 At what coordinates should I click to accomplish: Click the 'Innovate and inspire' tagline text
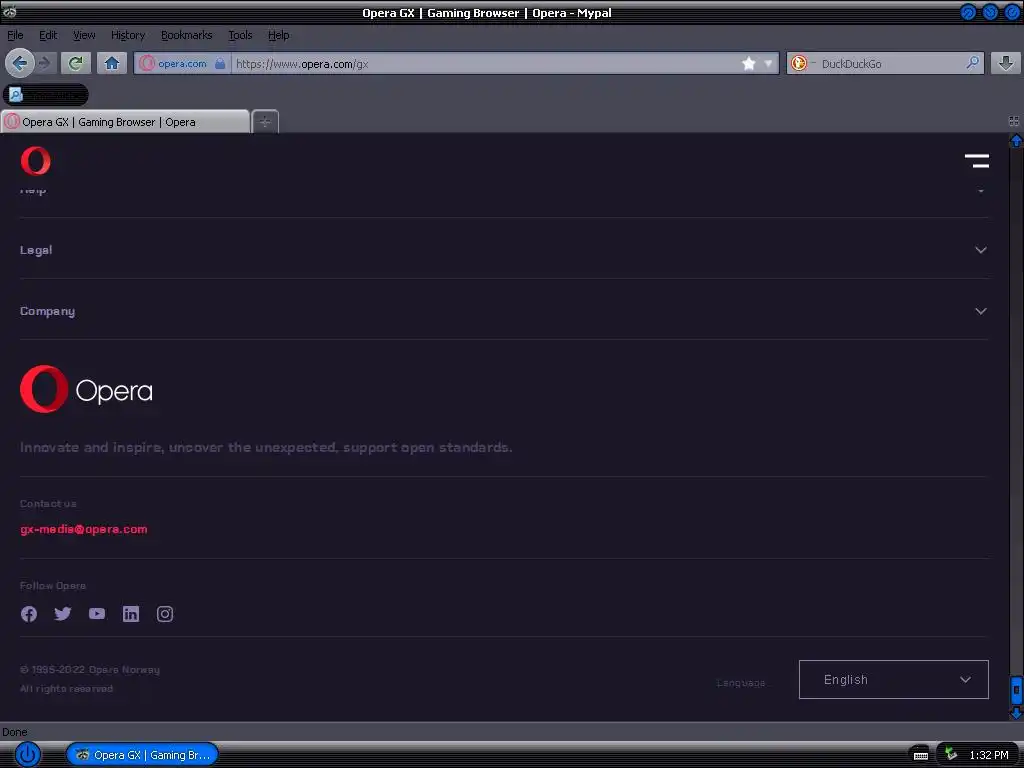(266, 447)
